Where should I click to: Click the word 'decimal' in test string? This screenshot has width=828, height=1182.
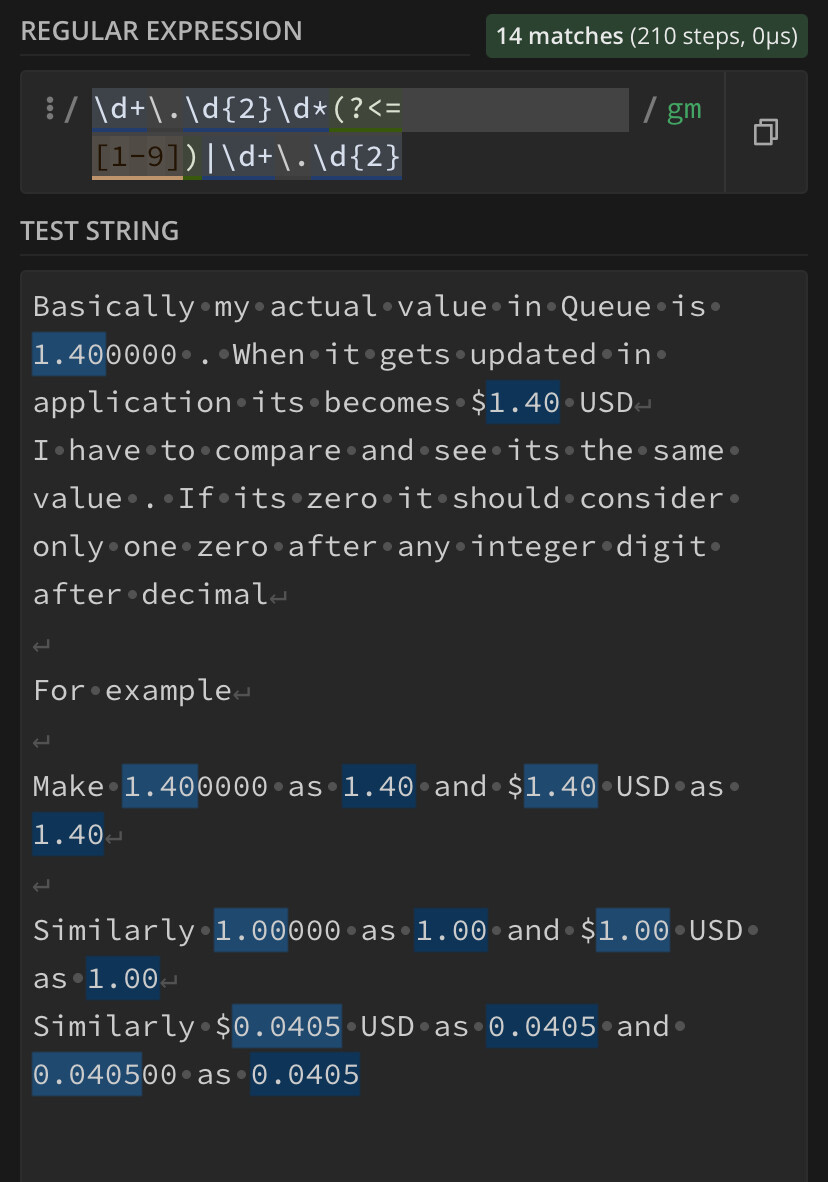(204, 595)
